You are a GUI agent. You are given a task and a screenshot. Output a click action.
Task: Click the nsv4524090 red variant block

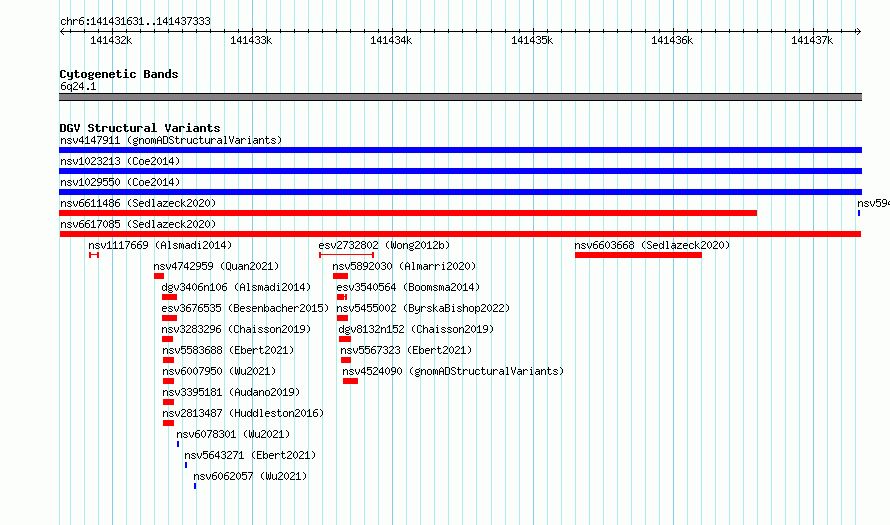(350, 381)
